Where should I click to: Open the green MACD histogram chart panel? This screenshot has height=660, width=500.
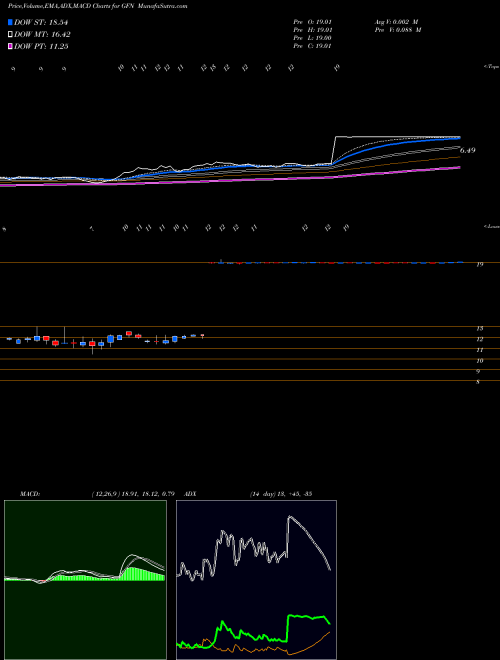(85, 580)
